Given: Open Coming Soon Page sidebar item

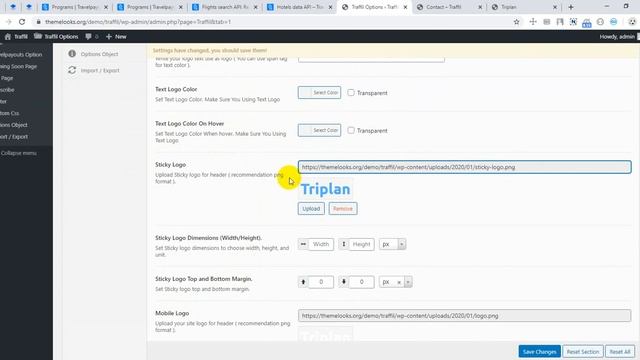Looking at the screenshot, I should pos(18,66).
